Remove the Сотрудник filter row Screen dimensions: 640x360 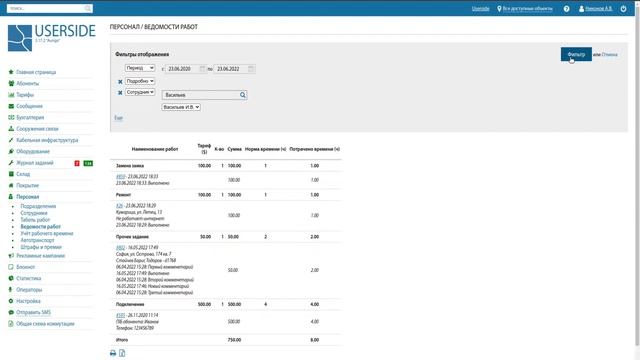tap(120, 93)
